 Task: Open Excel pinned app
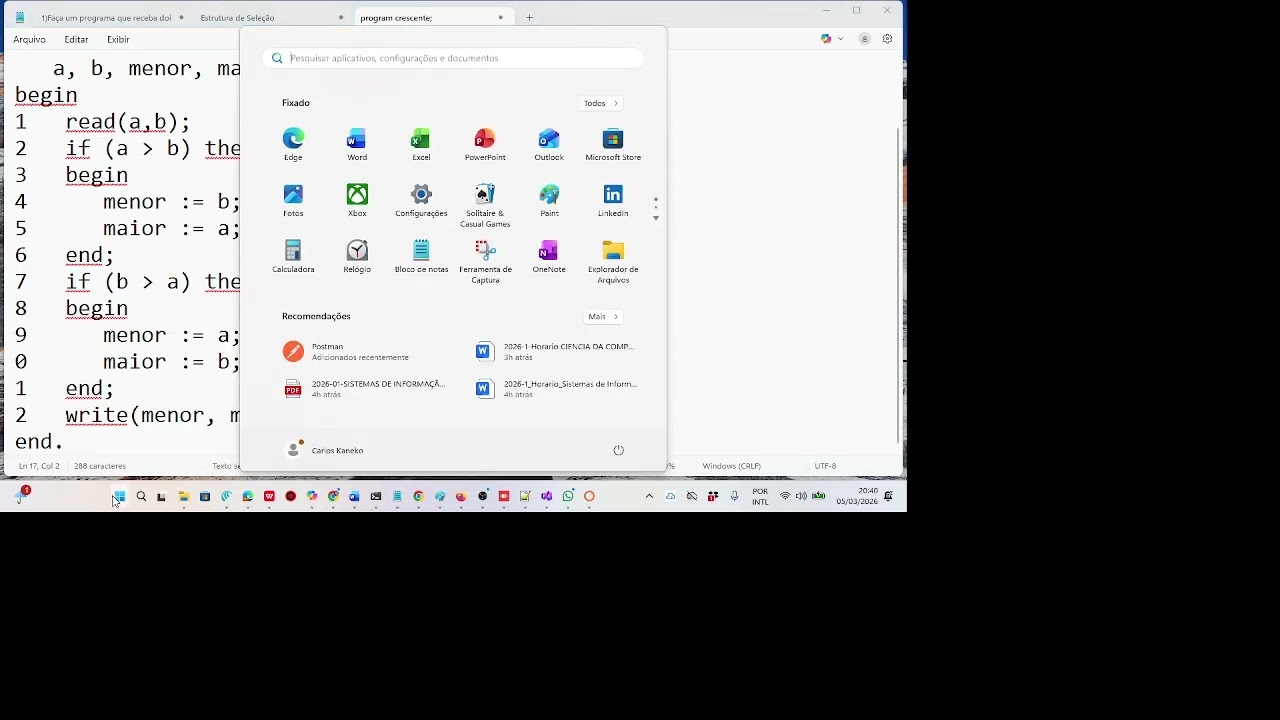pos(421,144)
